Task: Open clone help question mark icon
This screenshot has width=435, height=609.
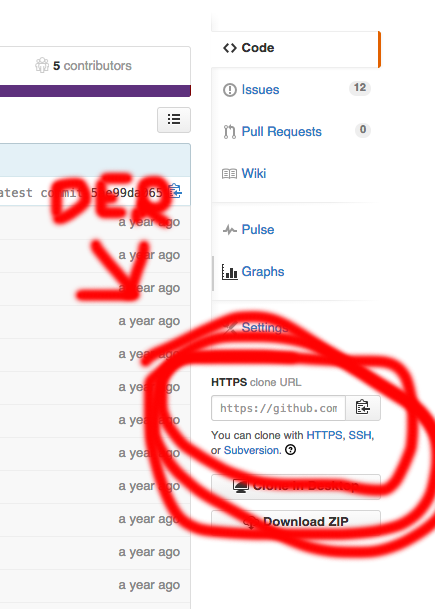Action: 291,450
